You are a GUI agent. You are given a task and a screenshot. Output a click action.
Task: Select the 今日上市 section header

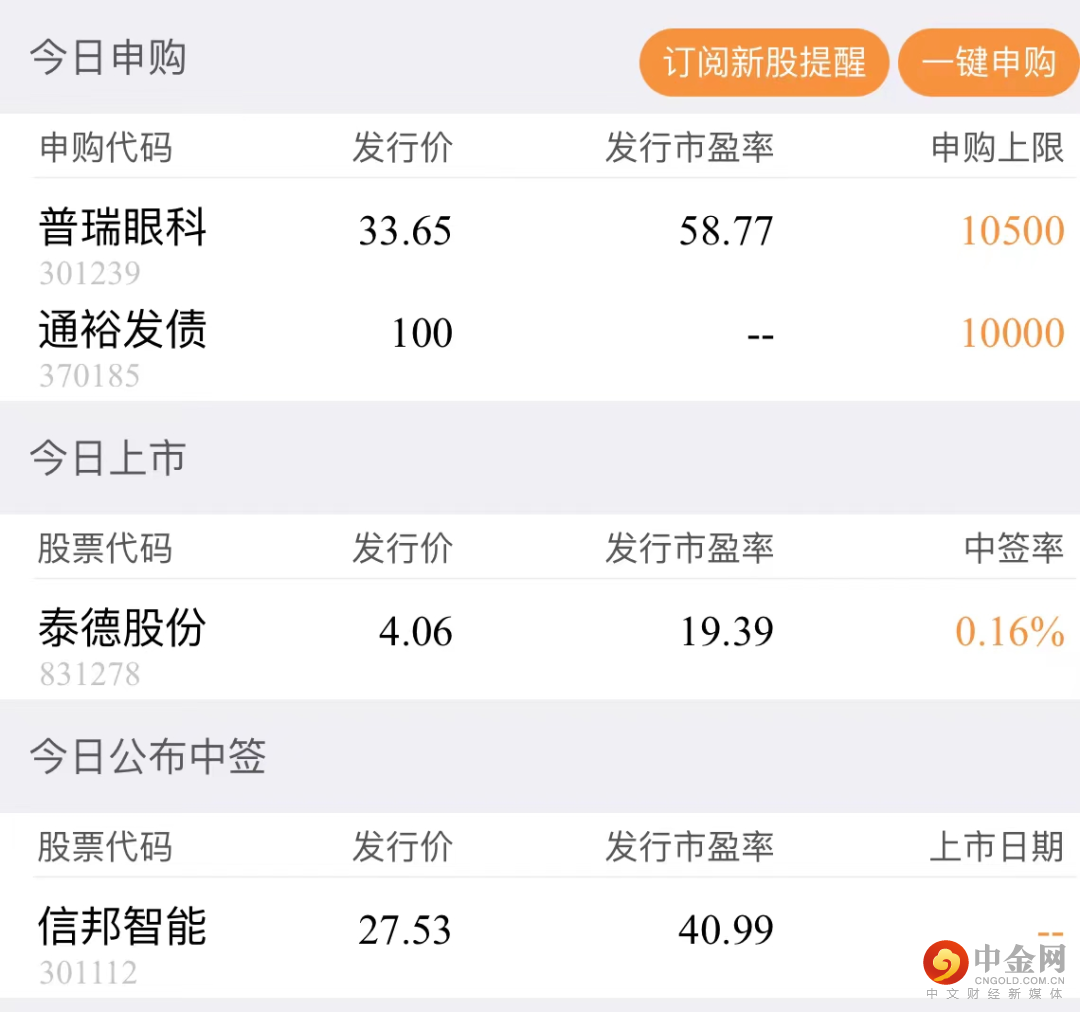tap(108, 458)
